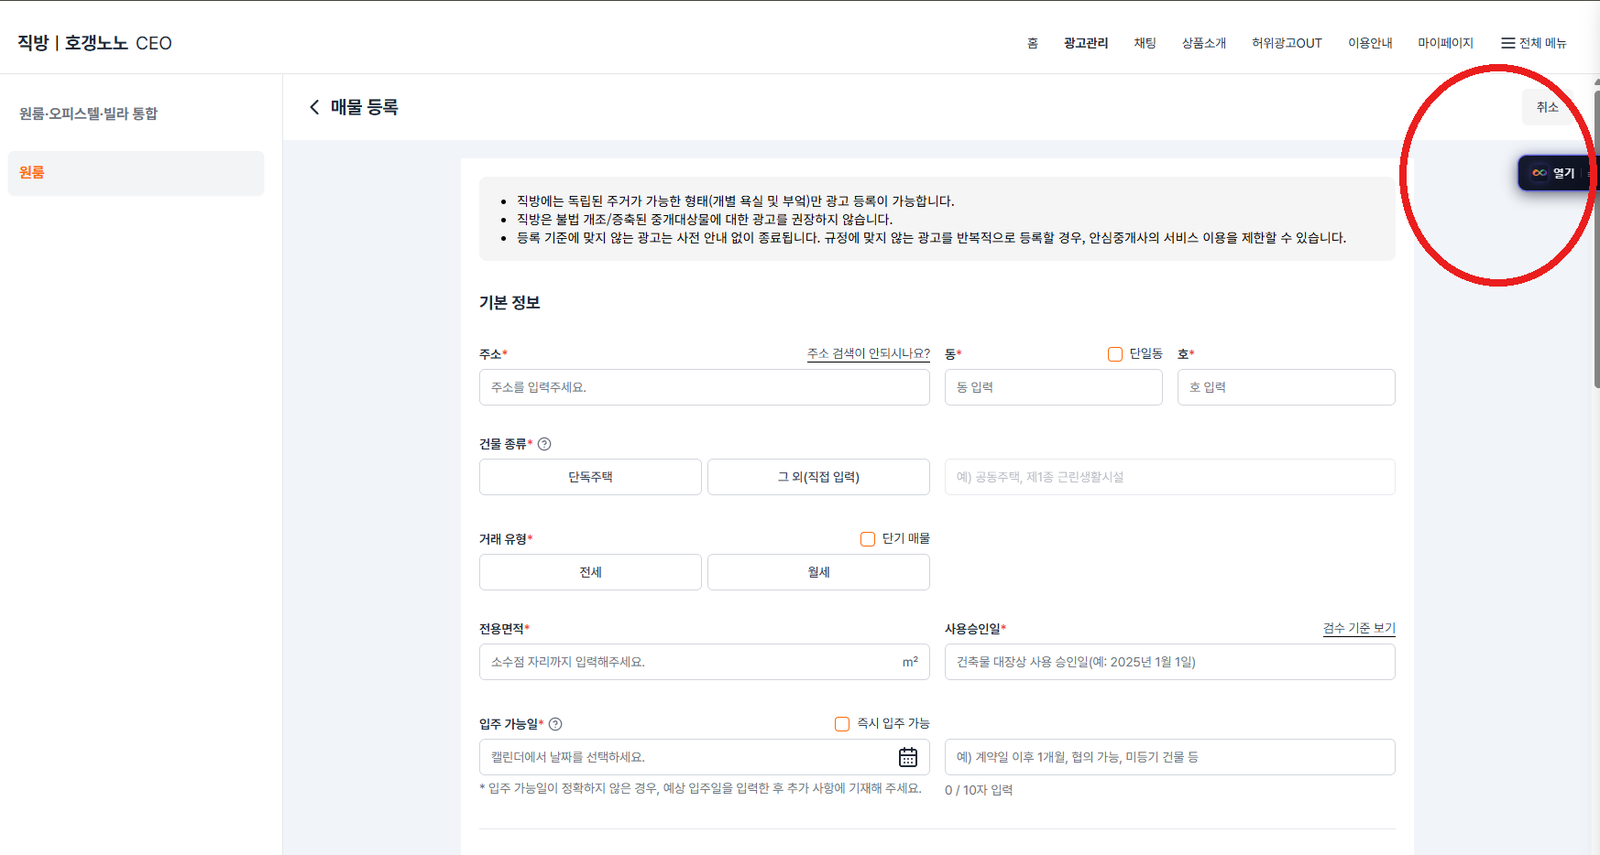
Task: Choose 전세 transaction type
Action: [590, 572]
